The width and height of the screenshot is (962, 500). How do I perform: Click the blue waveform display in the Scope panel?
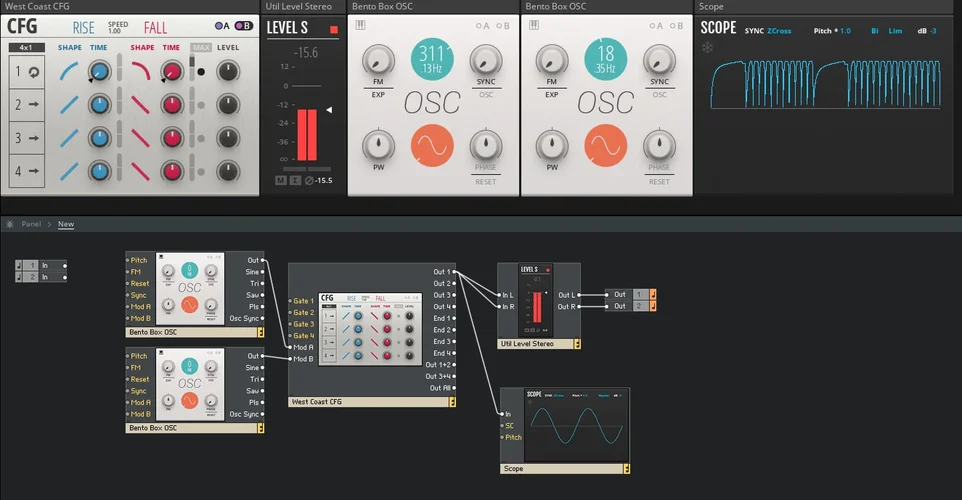[x=825, y=84]
